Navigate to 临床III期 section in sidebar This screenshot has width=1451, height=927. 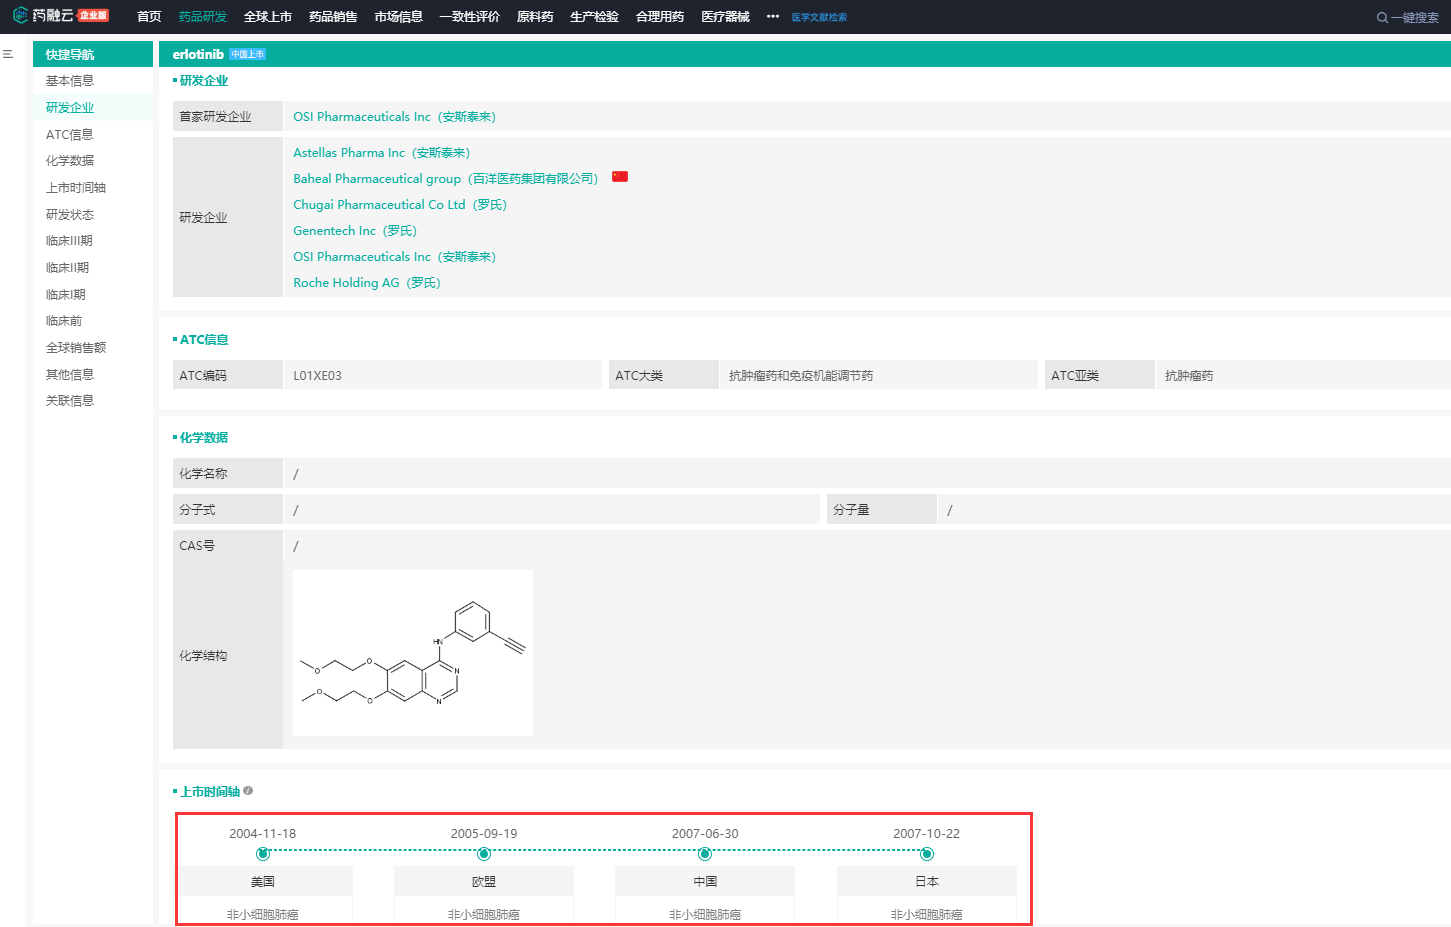click(69, 241)
